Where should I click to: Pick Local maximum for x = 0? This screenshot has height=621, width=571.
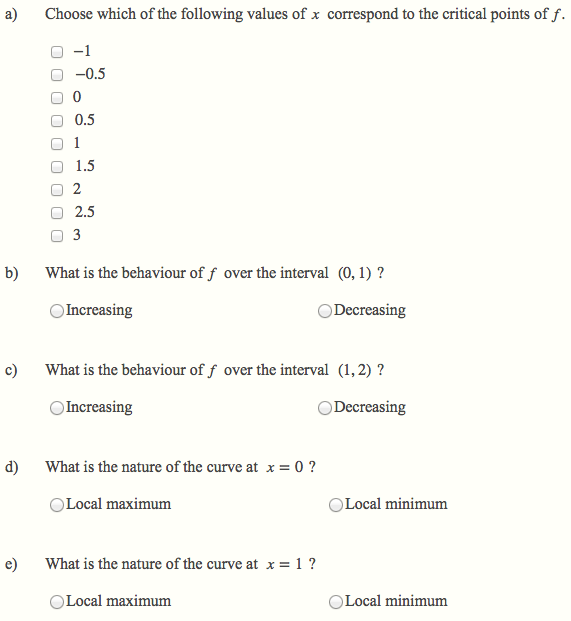(57, 505)
